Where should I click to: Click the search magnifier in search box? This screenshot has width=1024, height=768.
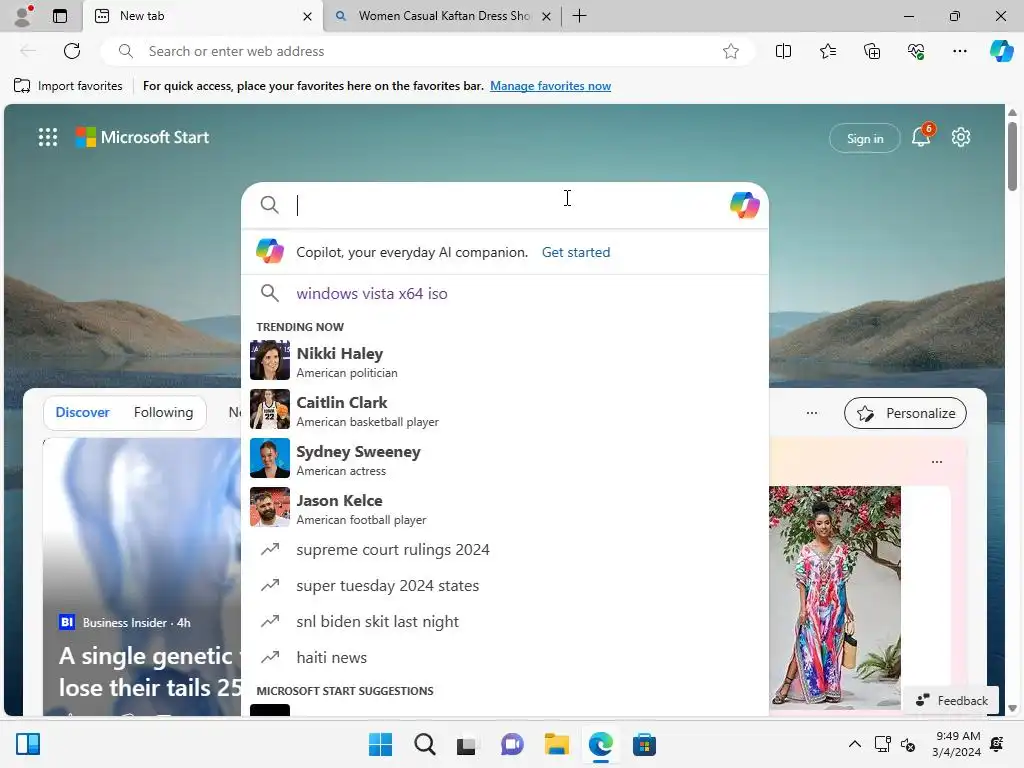pyautogui.click(x=269, y=205)
